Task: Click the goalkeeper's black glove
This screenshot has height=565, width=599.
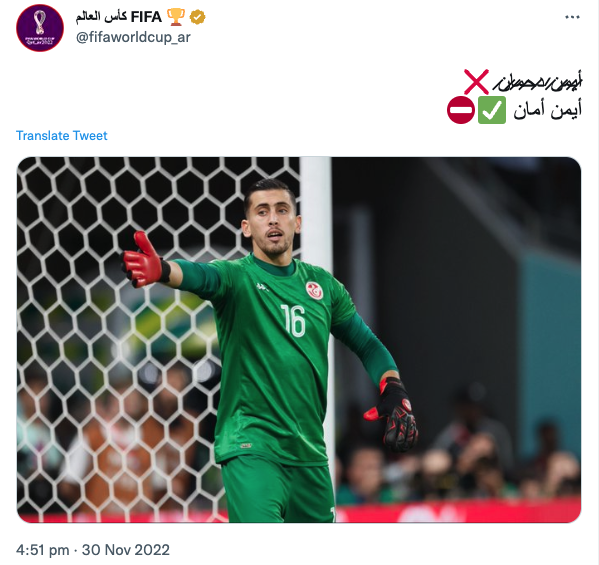Action: [393, 414]
